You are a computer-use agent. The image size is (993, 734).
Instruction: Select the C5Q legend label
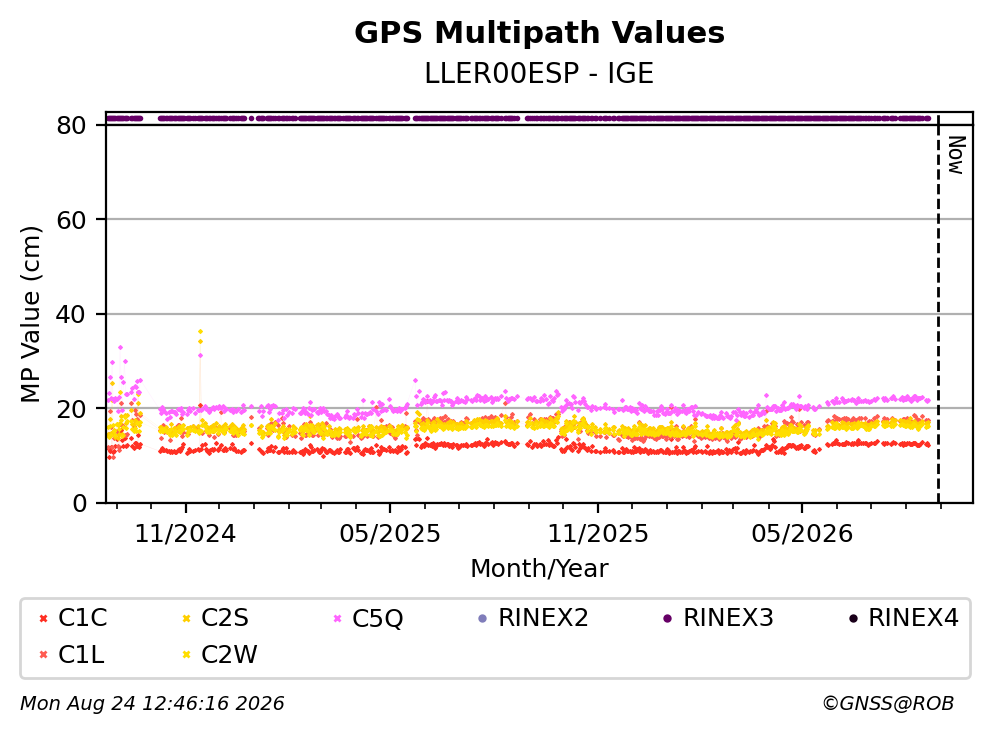click(377, 618)
